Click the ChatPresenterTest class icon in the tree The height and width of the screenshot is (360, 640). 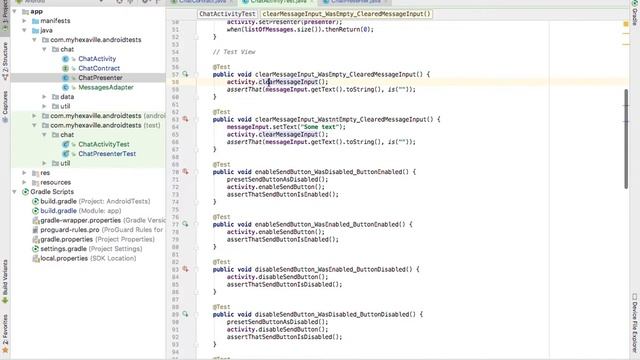click(65, 154)
